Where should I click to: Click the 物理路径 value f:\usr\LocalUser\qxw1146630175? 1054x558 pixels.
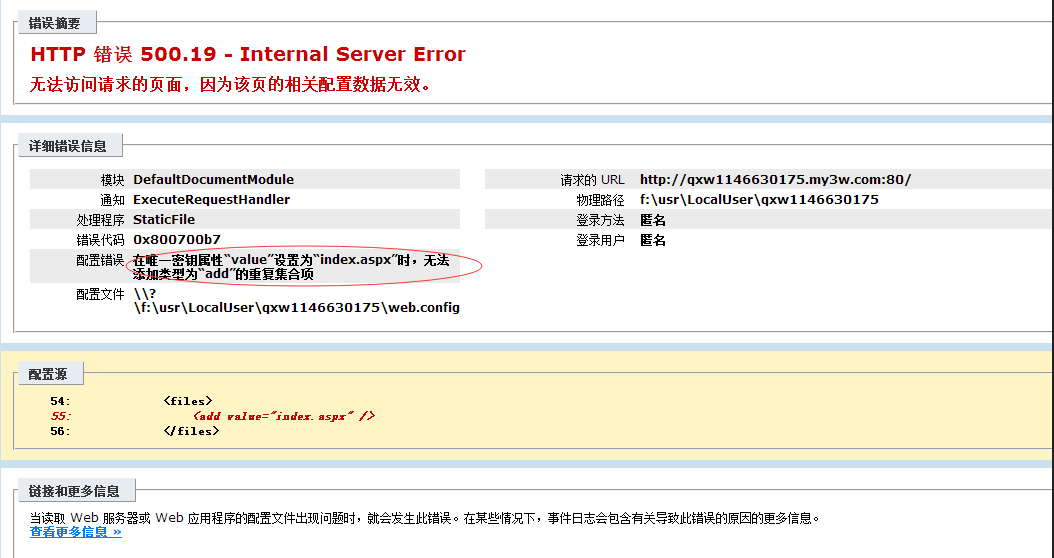point(759,200)
